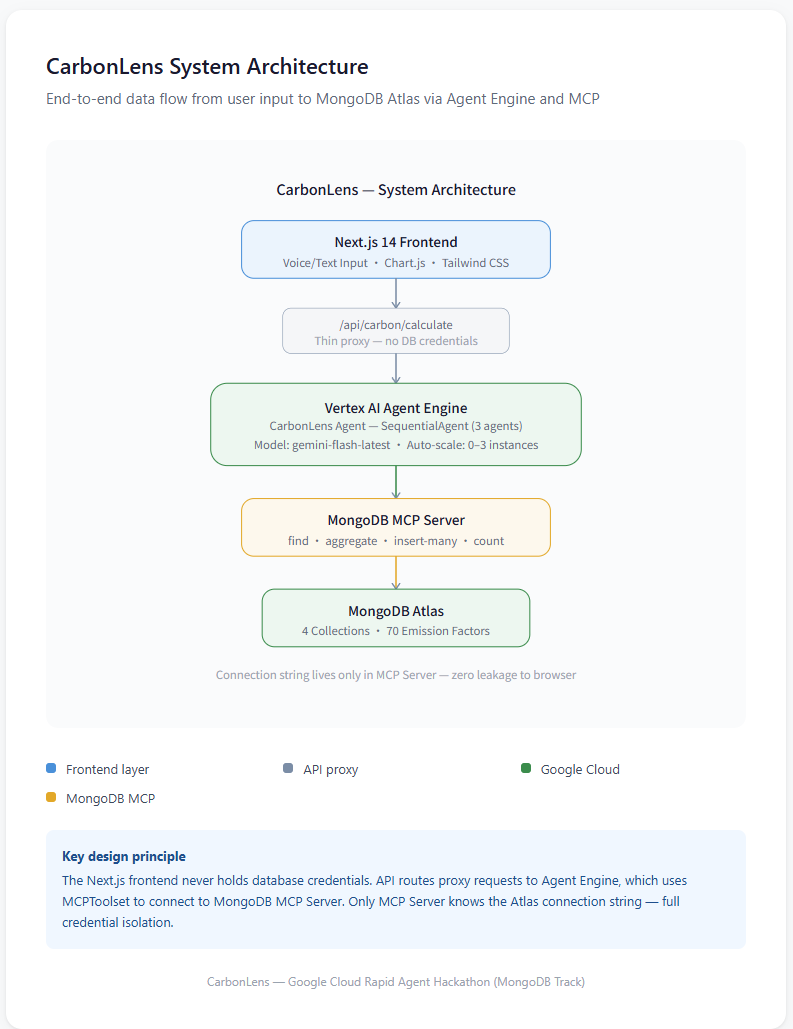Click the orange arrow above MongoDB Atlas
This screenshot has height=1029, width=793.
(396, 573)
